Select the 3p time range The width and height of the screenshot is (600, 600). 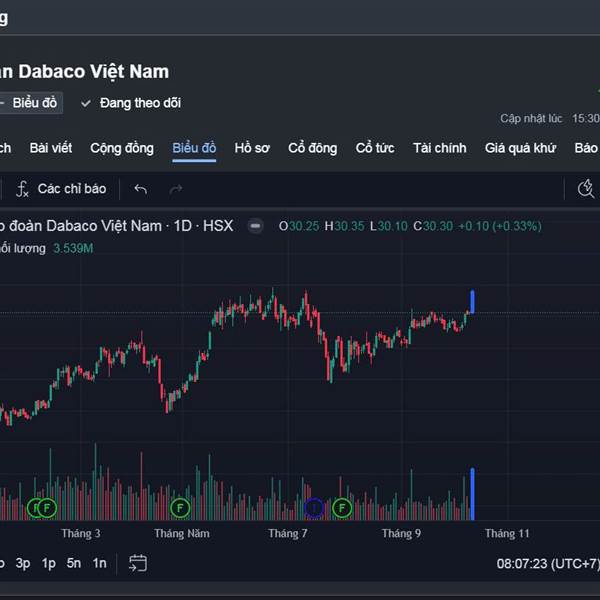[23, 563]
